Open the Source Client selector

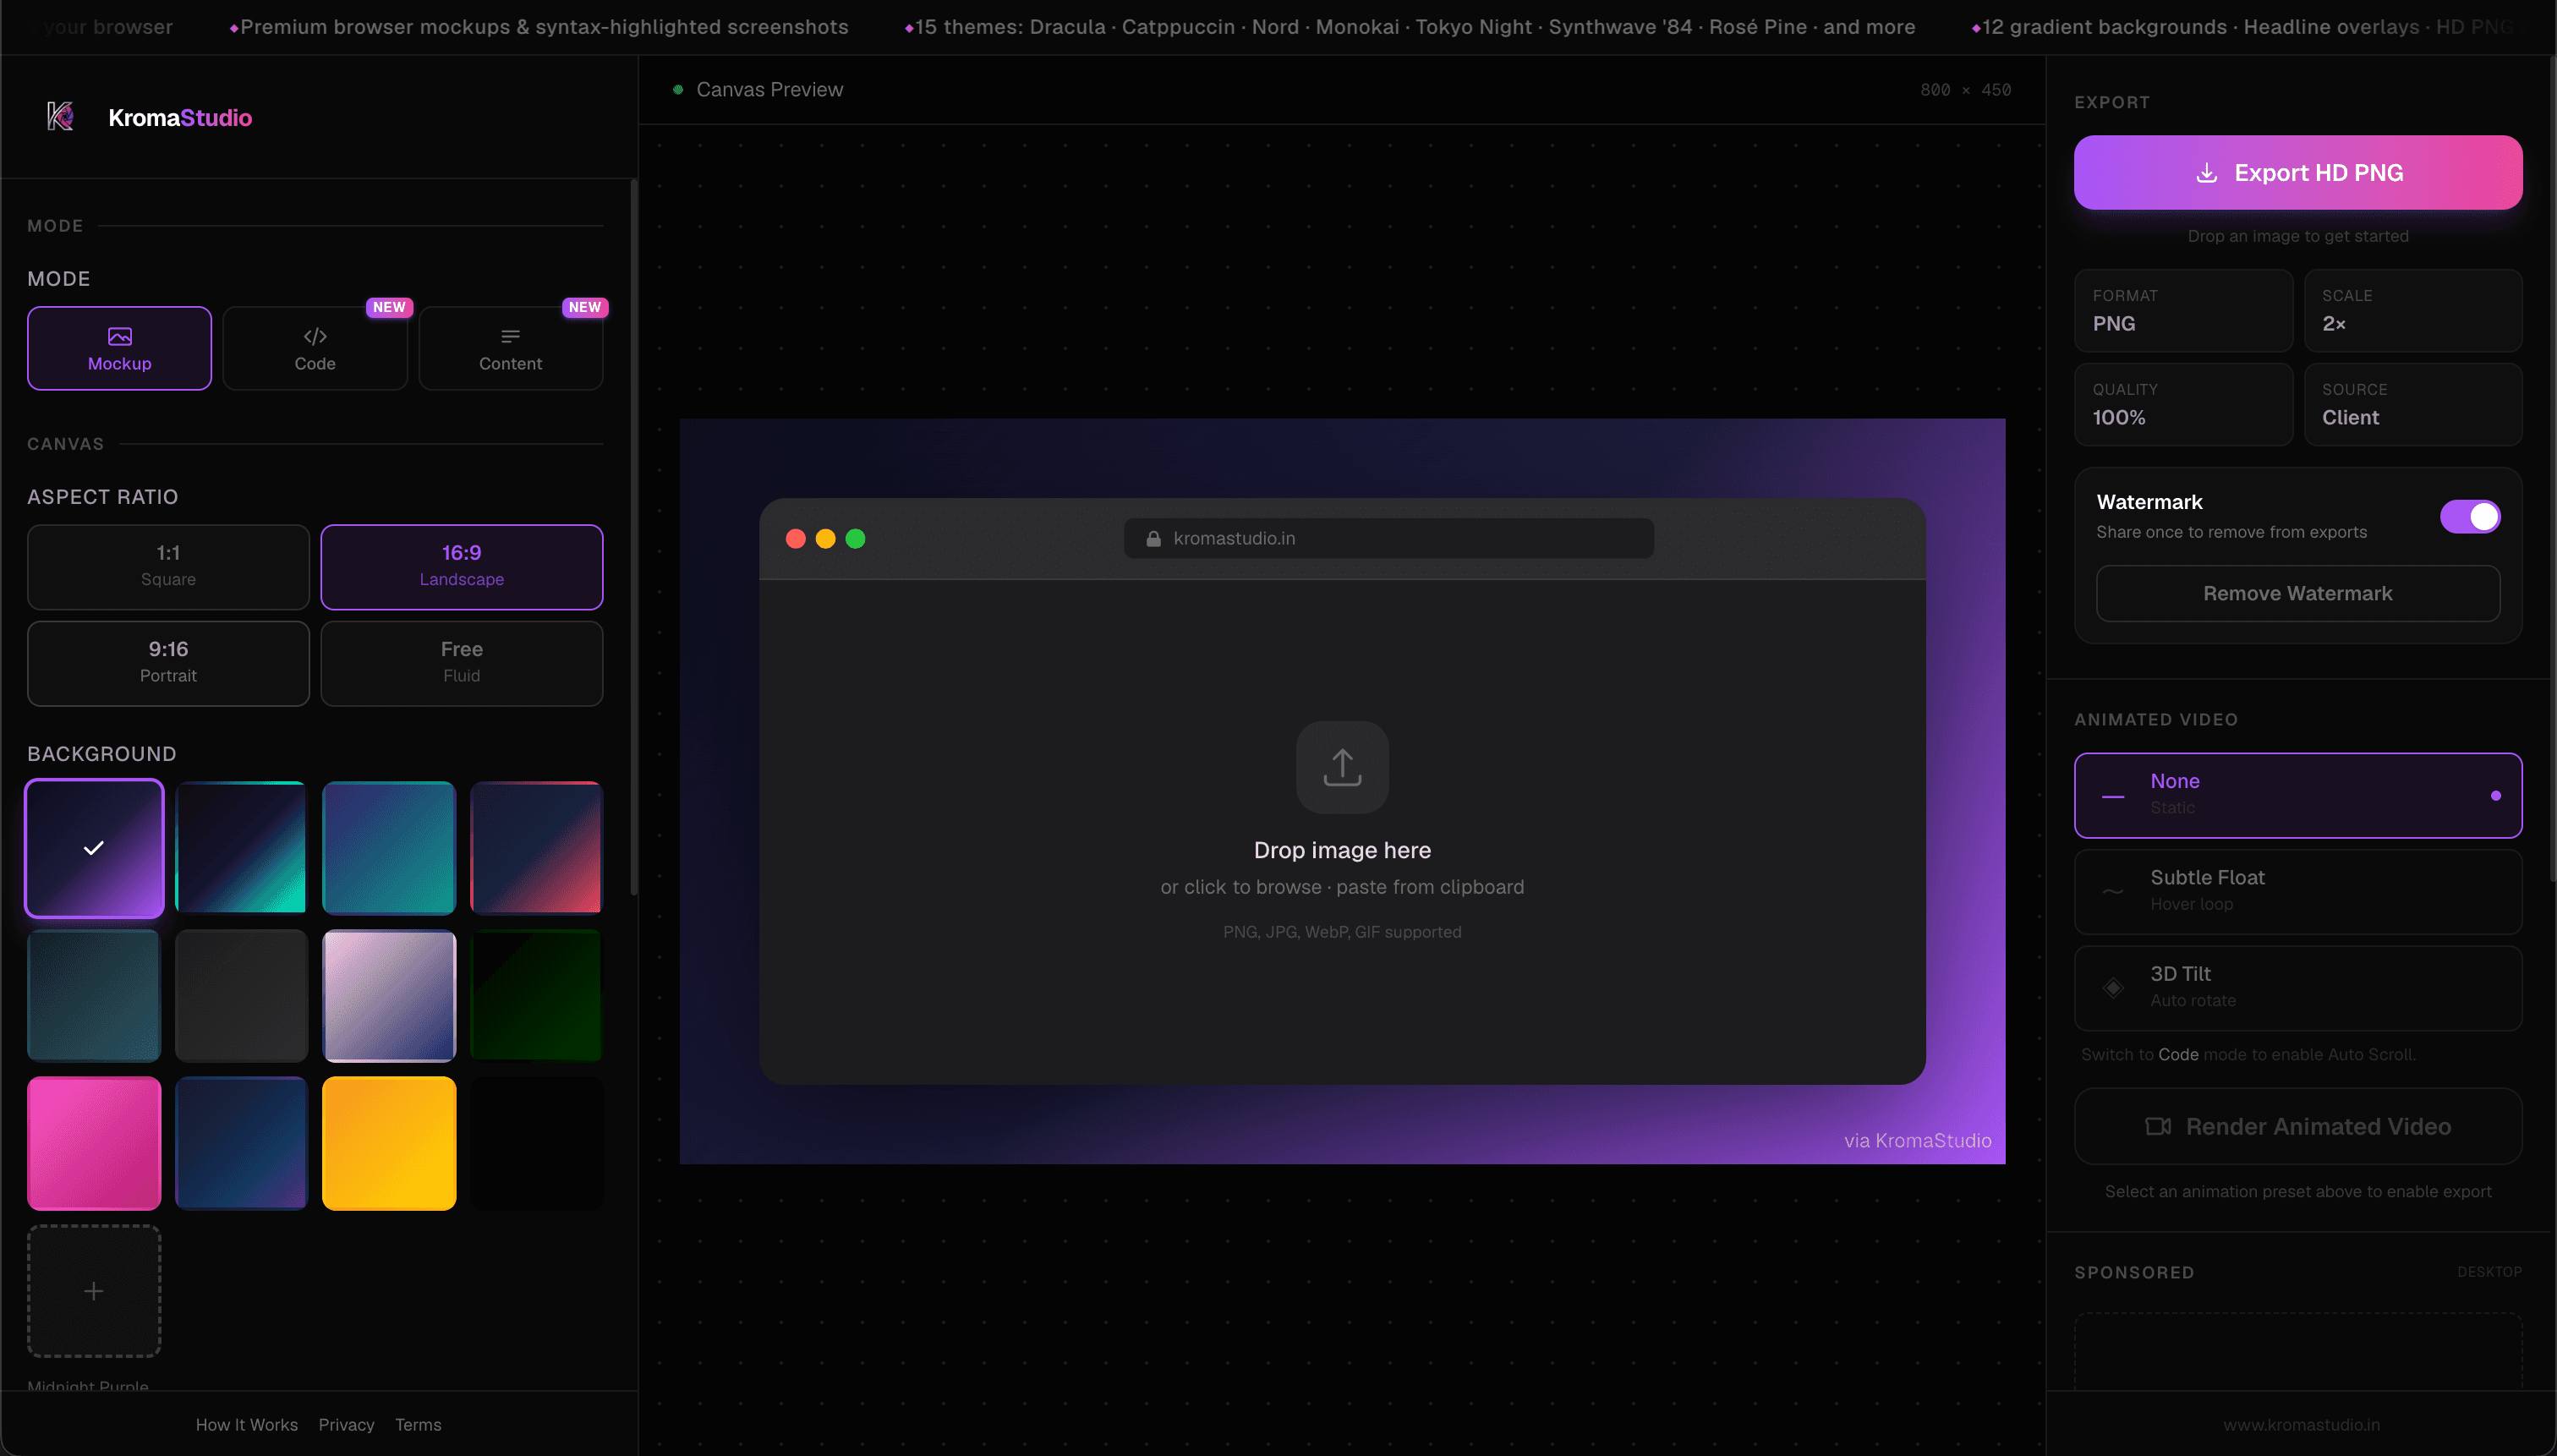tap(2413, 405)
